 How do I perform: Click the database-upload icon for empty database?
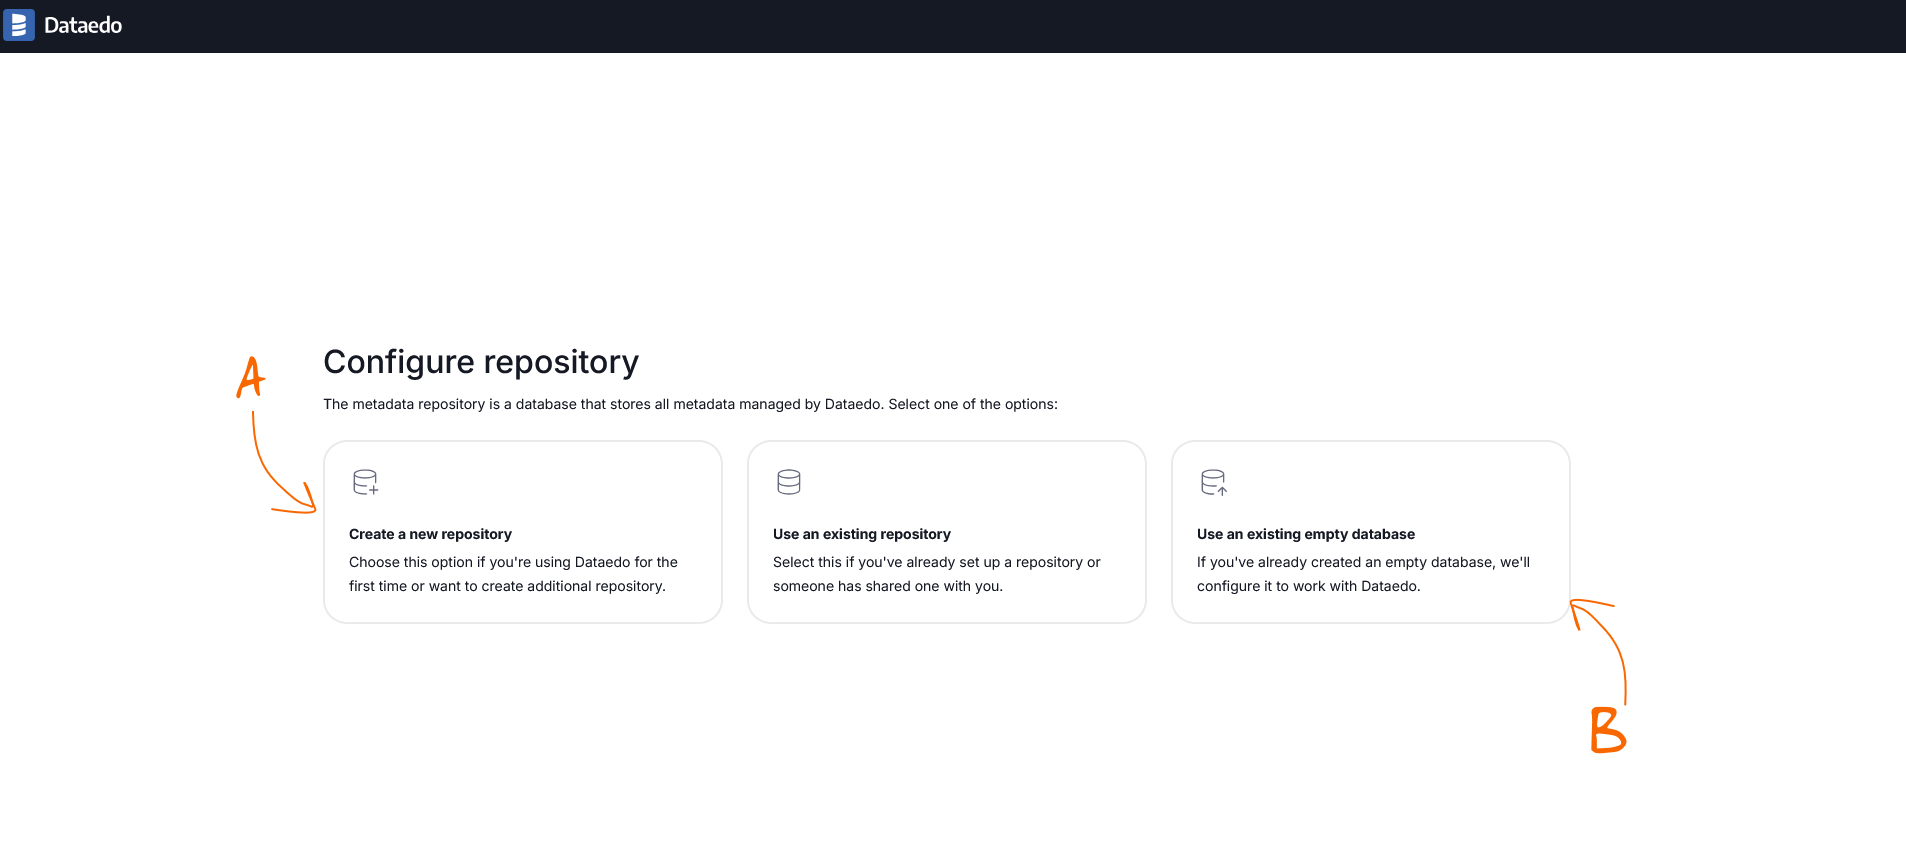pyautogui.click(x=1214, y=482)
